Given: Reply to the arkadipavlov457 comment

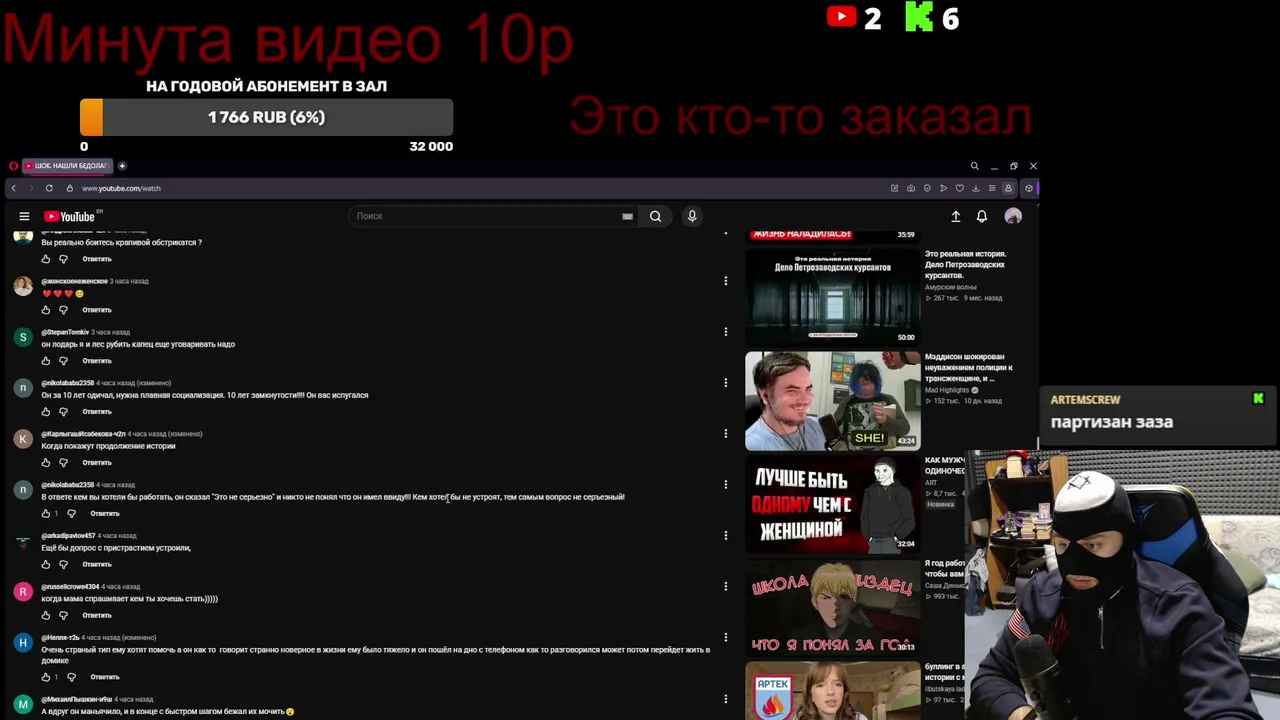Looking at the screenshot, I should (97, 564).
